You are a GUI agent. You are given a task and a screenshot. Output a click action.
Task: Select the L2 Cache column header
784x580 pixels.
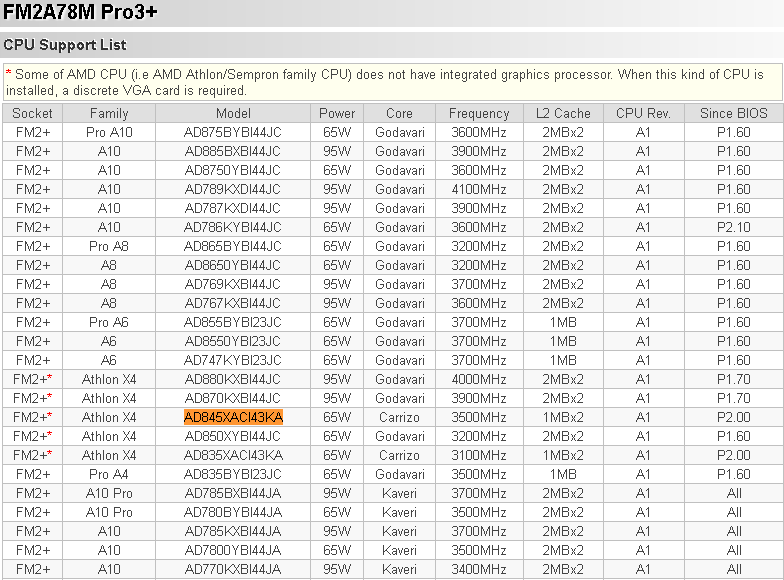point(563,114)
